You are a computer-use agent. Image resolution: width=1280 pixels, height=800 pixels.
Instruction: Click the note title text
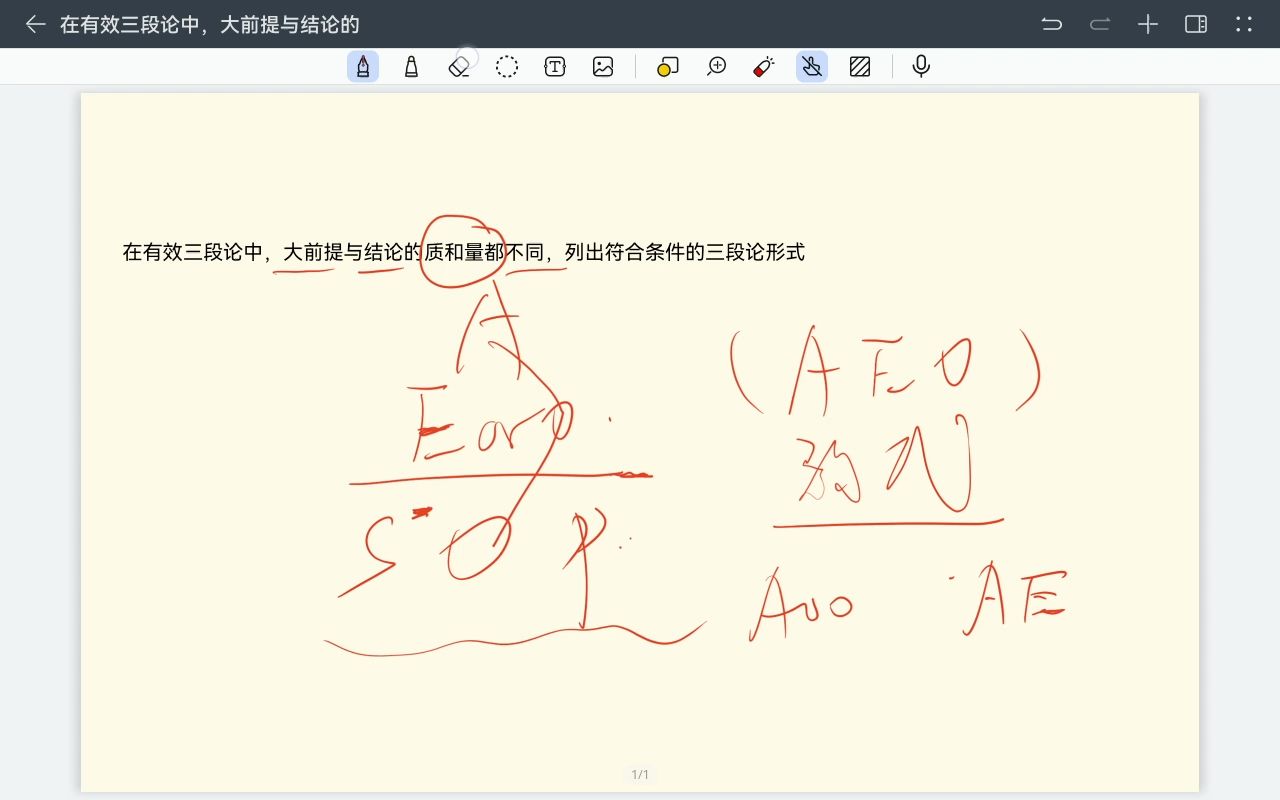[175, 24]
